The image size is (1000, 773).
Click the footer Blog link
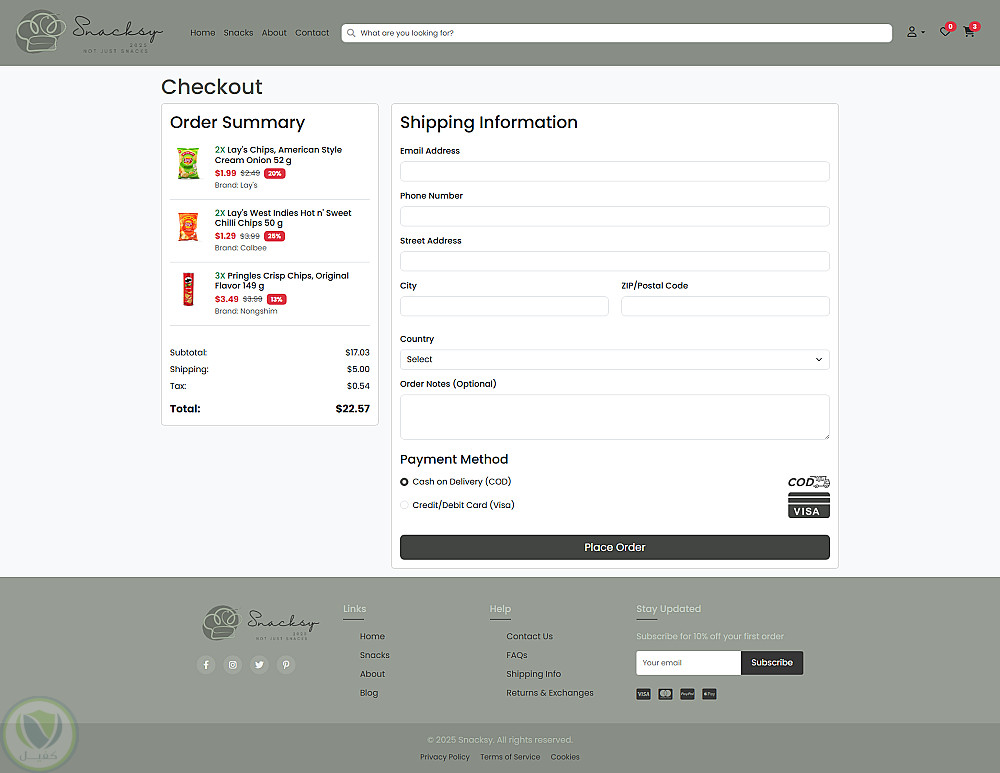coord(369,693)
